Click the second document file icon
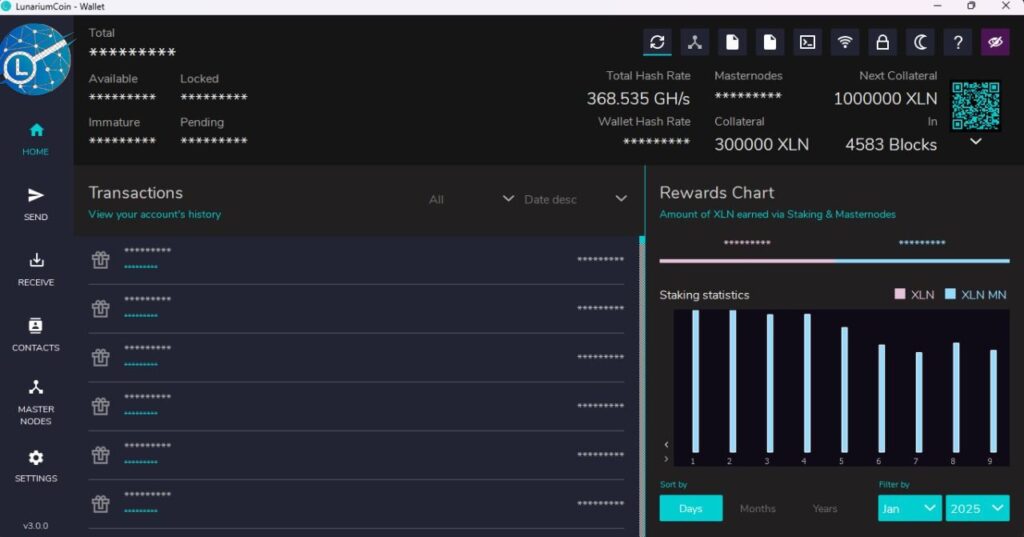This screenshot has width=1024, height=537. pyautogui.click(x=770, y=42)
